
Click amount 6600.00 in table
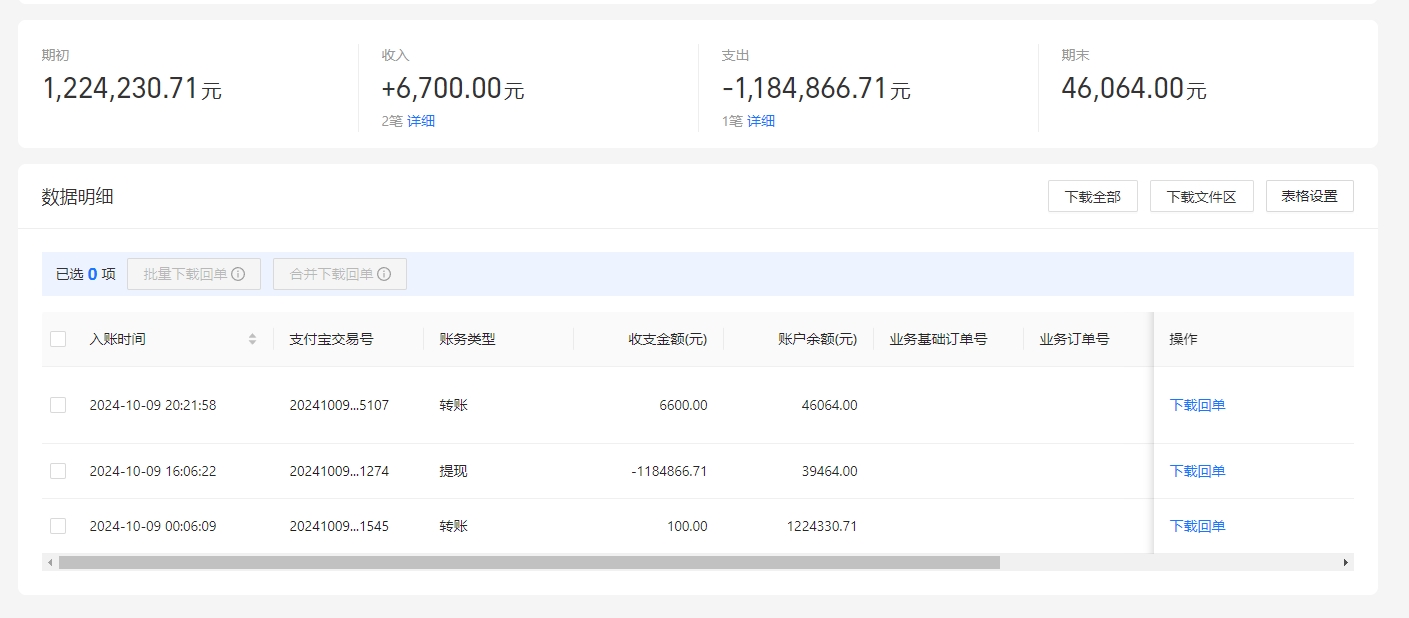(x=684, y=405)
